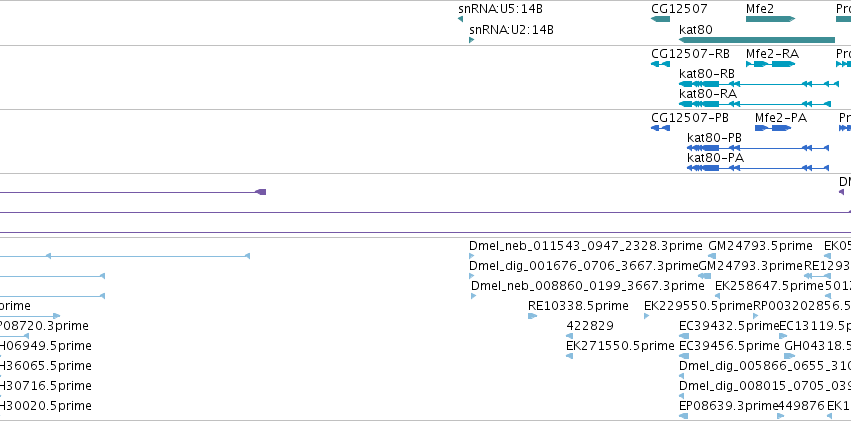The height and width of the screenshot is (421, 851).
Task: Select the EP08639.3prime EST glyph
Action: click(x=684, y=416)
